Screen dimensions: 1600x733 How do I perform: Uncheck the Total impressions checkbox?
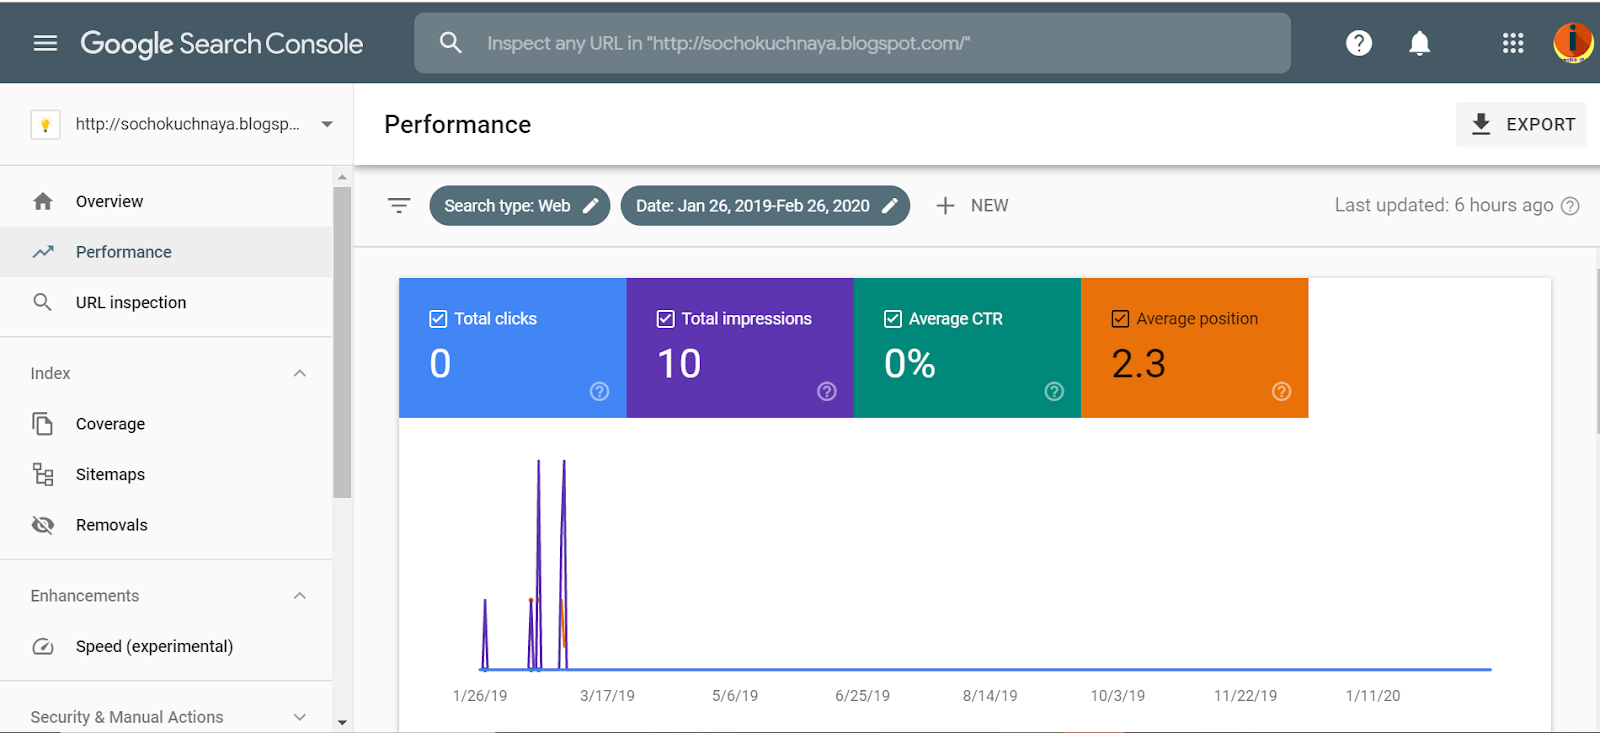(x=666, y=319)
